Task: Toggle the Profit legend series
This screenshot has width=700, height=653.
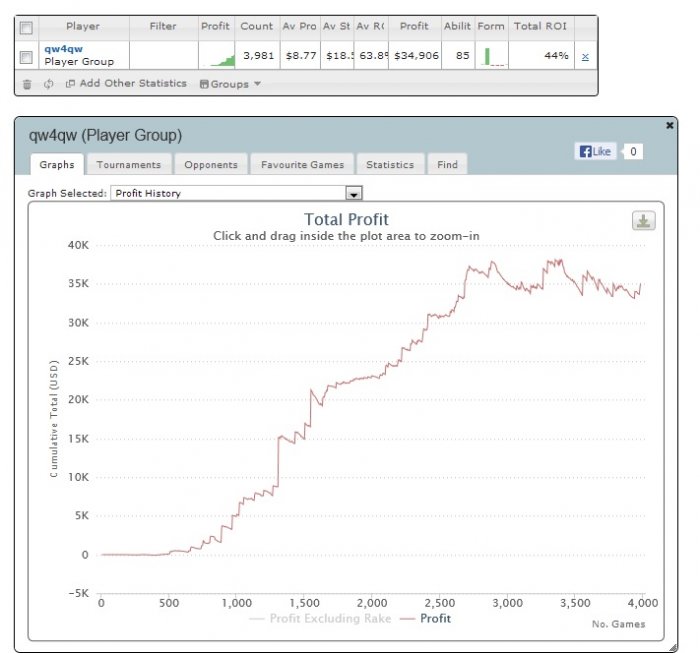Action: [425, 619]
